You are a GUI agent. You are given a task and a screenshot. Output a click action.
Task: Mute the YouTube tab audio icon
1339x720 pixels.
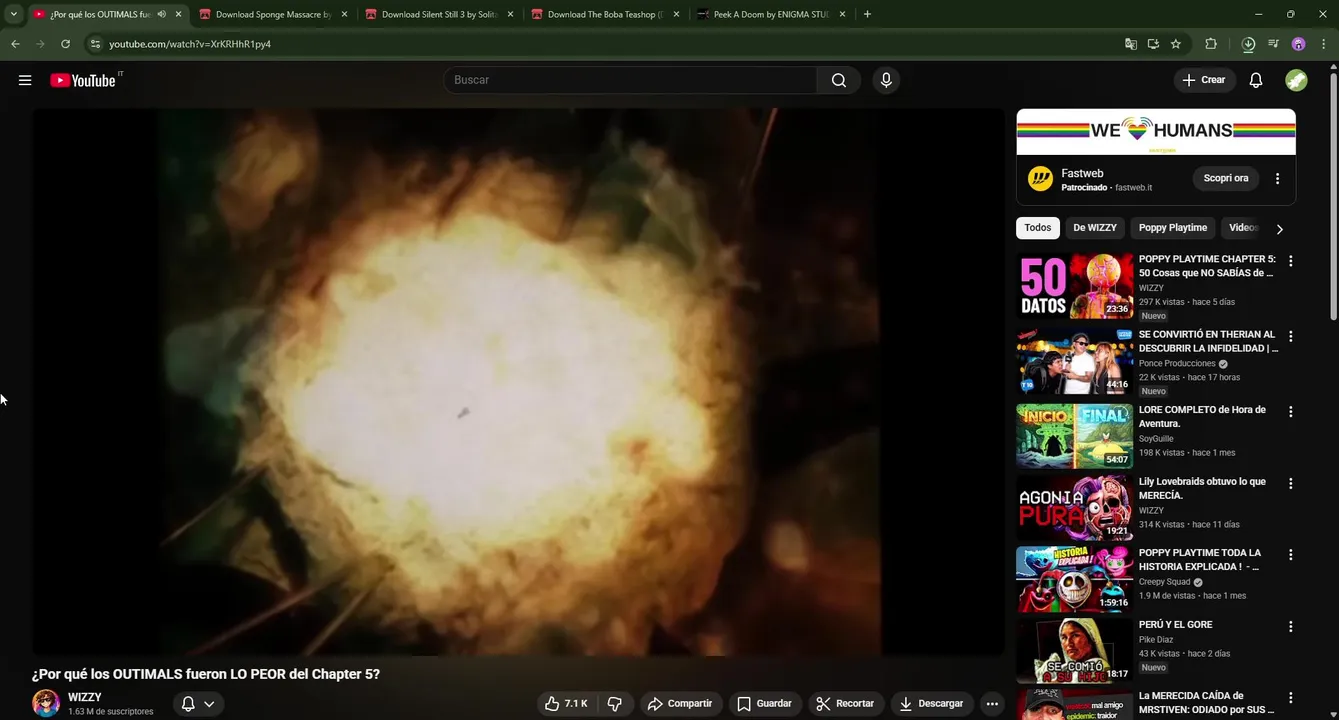pyautogui.click(x=162, y=14)
